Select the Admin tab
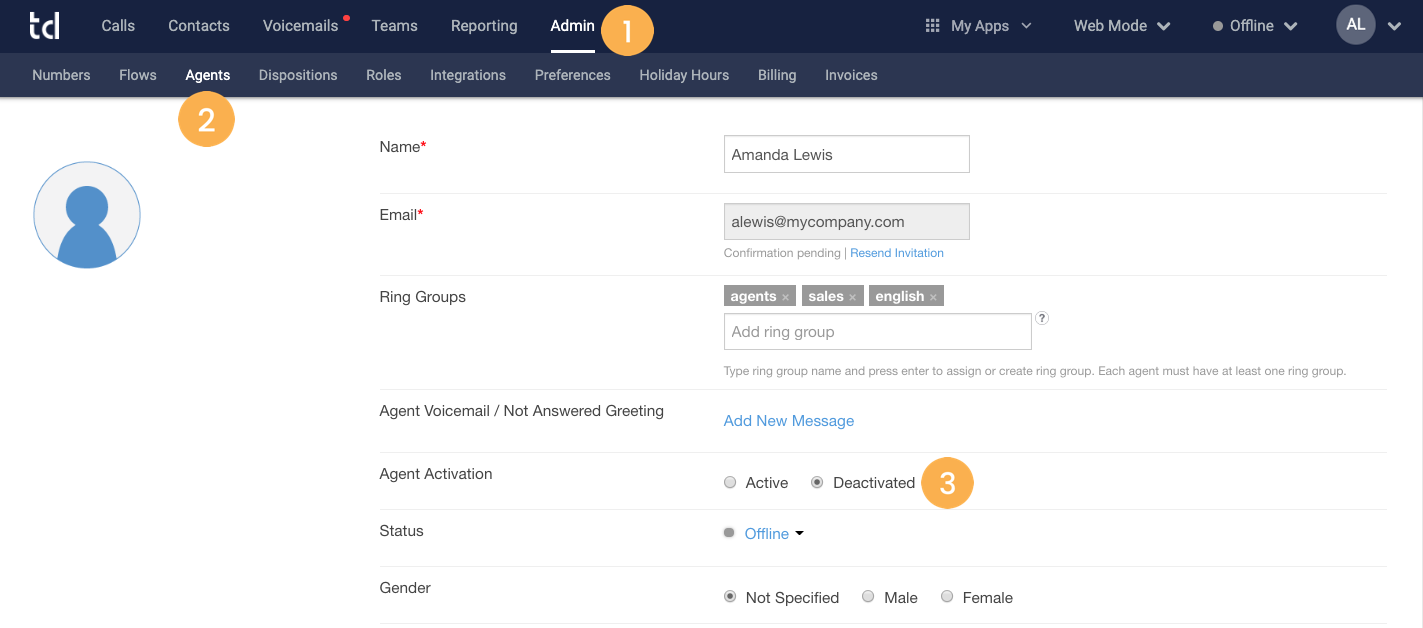Image resolution: width=1423 pixels, height=628 pixels. [573, 26]
